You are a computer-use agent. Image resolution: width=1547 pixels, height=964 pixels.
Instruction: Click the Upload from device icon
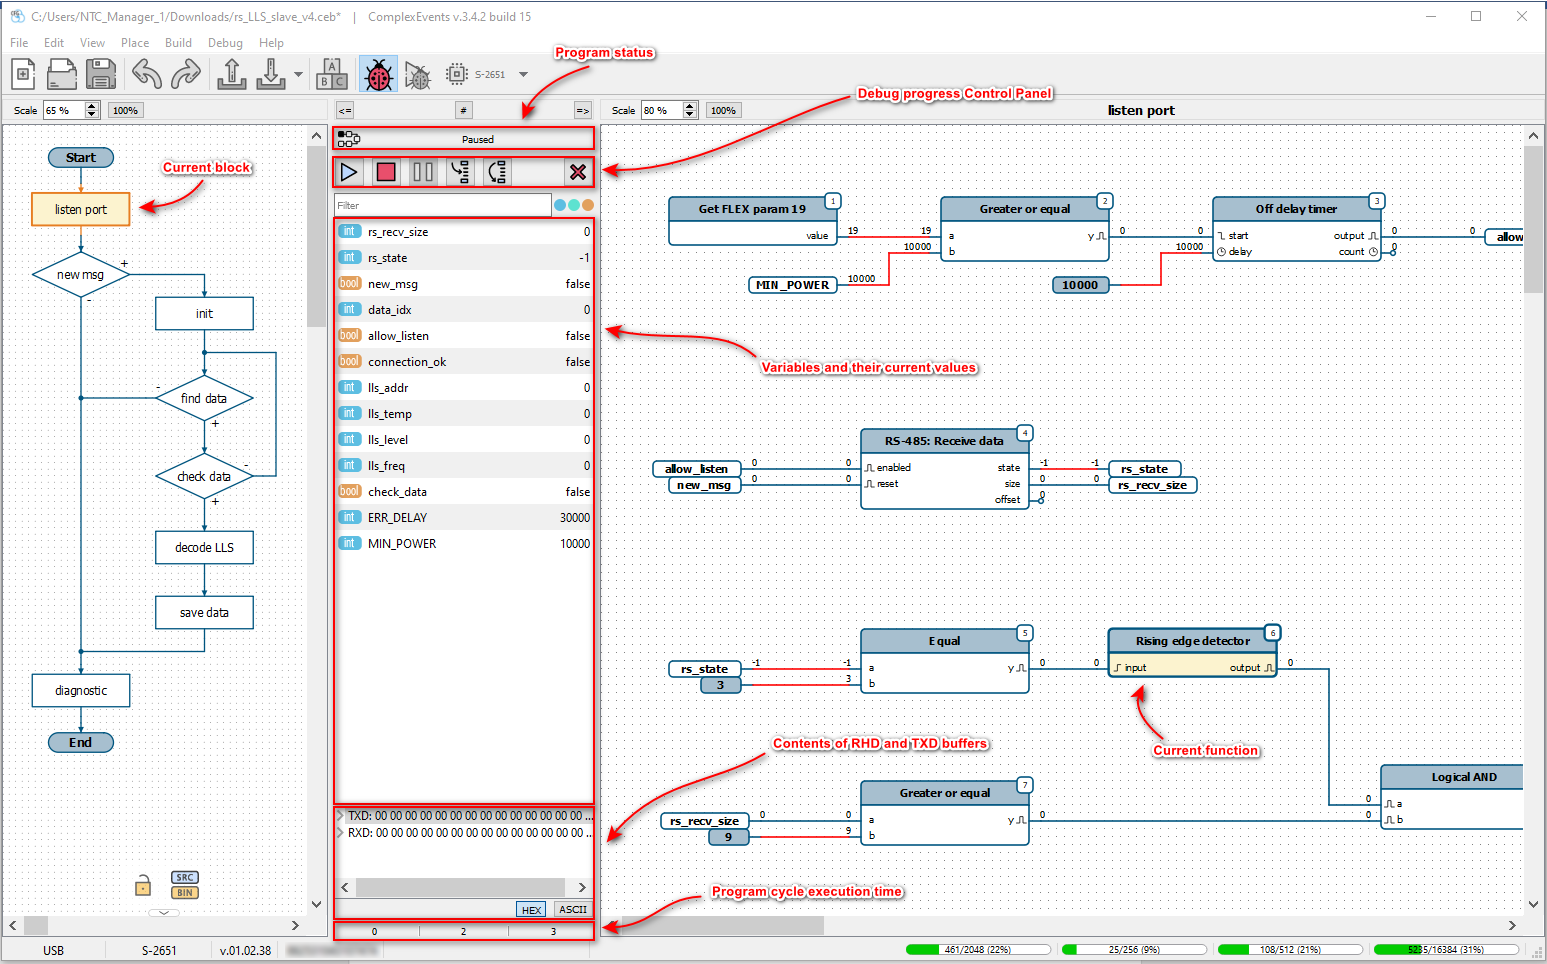(x=232, y=75)
